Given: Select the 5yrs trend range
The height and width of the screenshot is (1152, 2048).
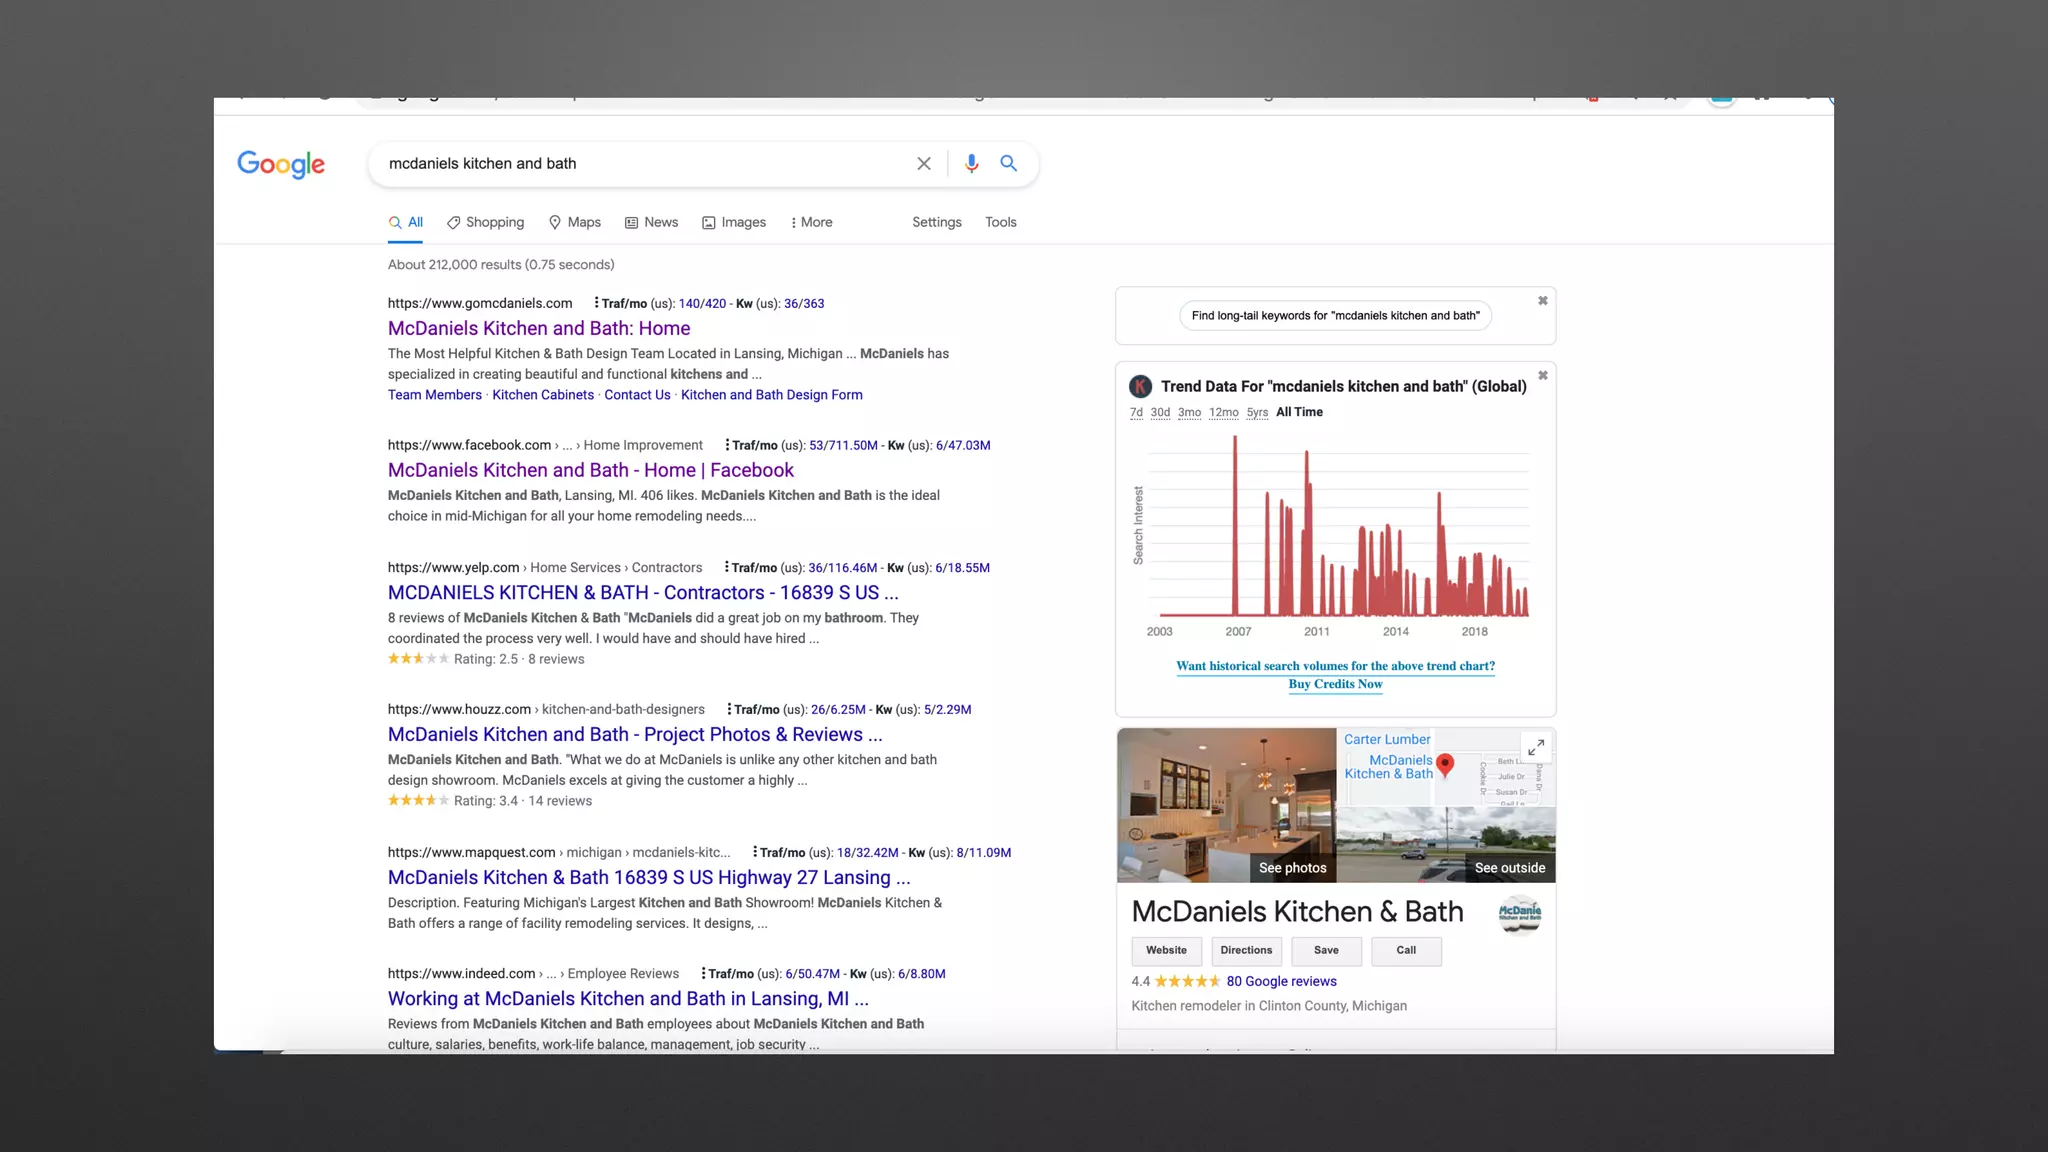Looking at the screenshot, I should [x=1257, y=413].
